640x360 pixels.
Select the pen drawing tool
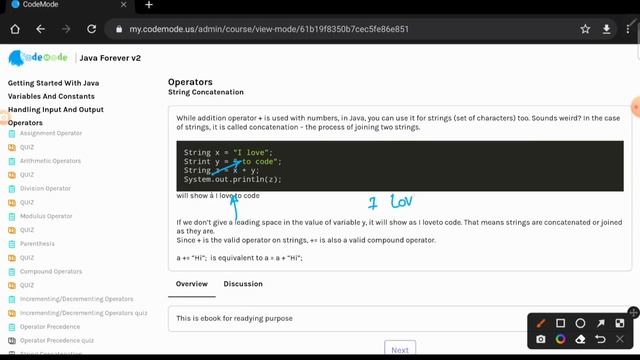click(x=541, y=323)
